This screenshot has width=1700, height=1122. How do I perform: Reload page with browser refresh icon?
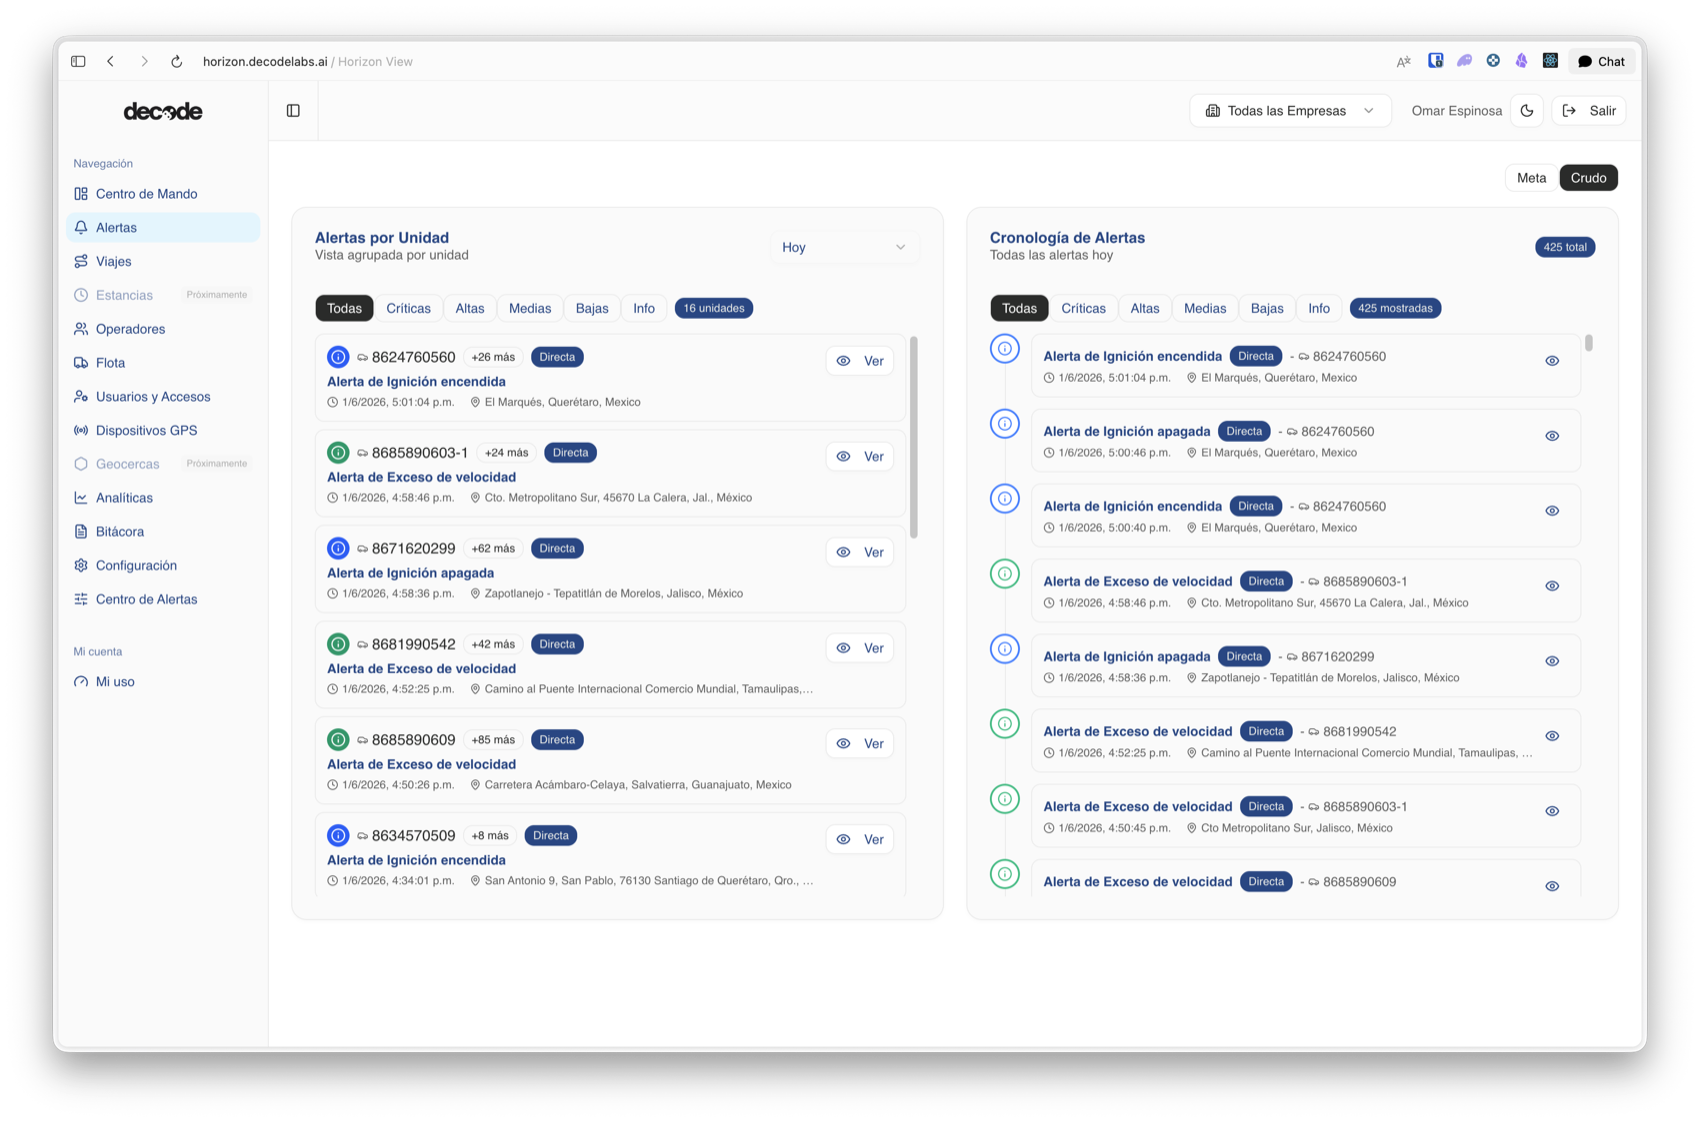coord(176,61)
